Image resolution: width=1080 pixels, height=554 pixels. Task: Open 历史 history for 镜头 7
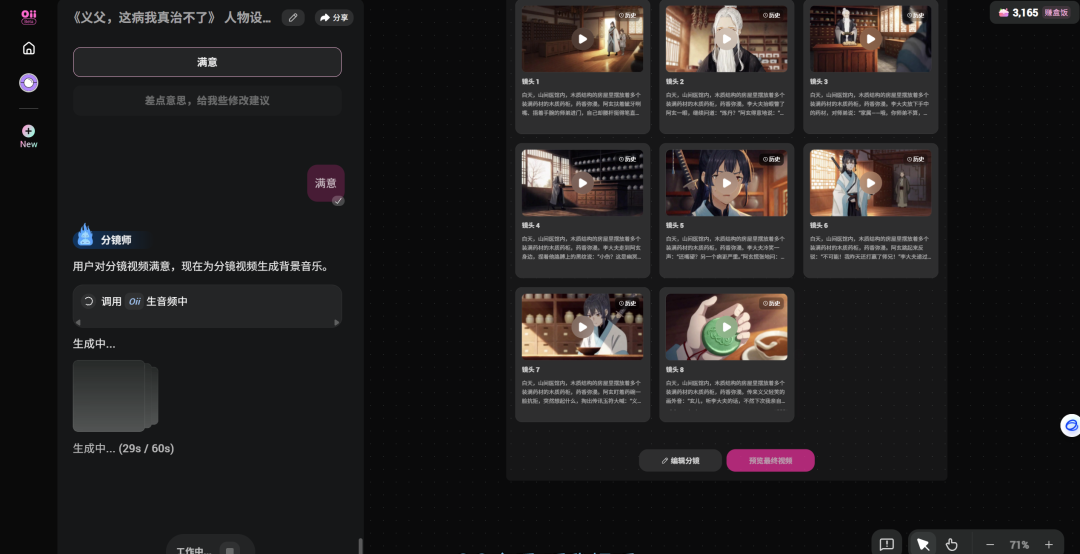[x=627, y=303]
